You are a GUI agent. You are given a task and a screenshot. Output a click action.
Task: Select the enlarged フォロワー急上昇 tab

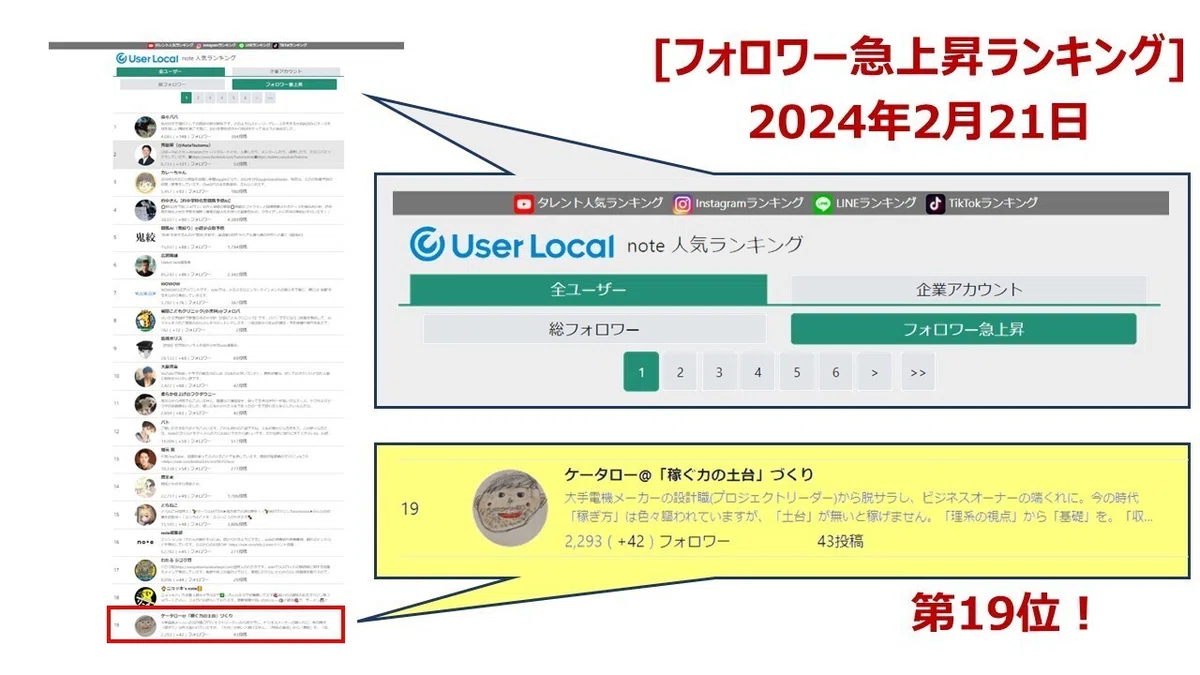point(963,329)
